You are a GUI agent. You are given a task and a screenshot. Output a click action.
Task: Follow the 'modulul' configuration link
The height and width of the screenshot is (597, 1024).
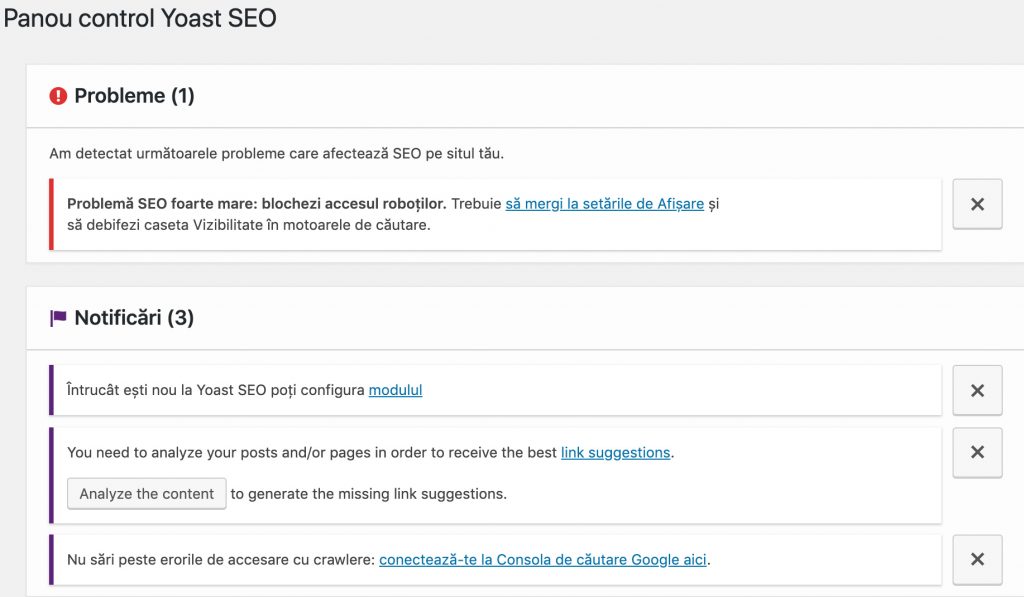click(395, 390)
